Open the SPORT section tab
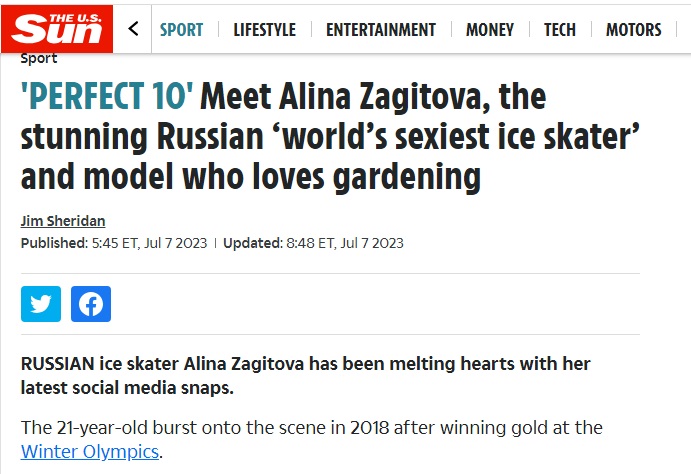The height and width of the screenshot is (474, 691). point(181,30)
